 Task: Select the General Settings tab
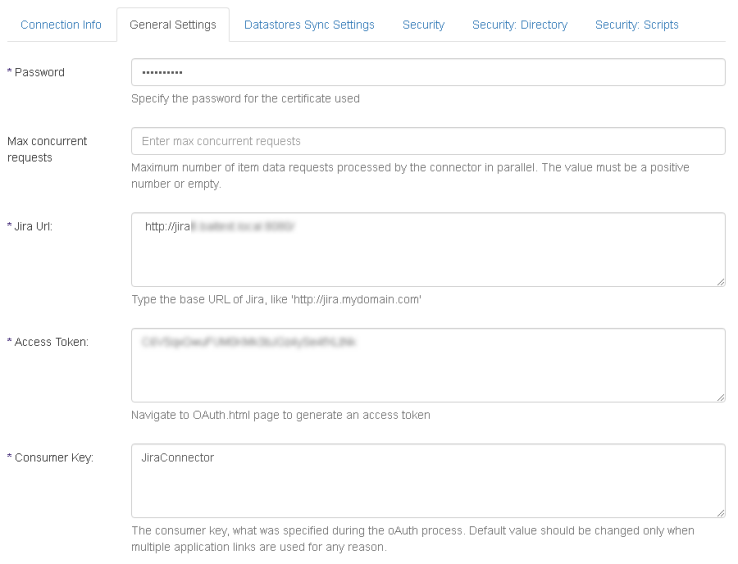pyautogui.click(x=172, y=25)
